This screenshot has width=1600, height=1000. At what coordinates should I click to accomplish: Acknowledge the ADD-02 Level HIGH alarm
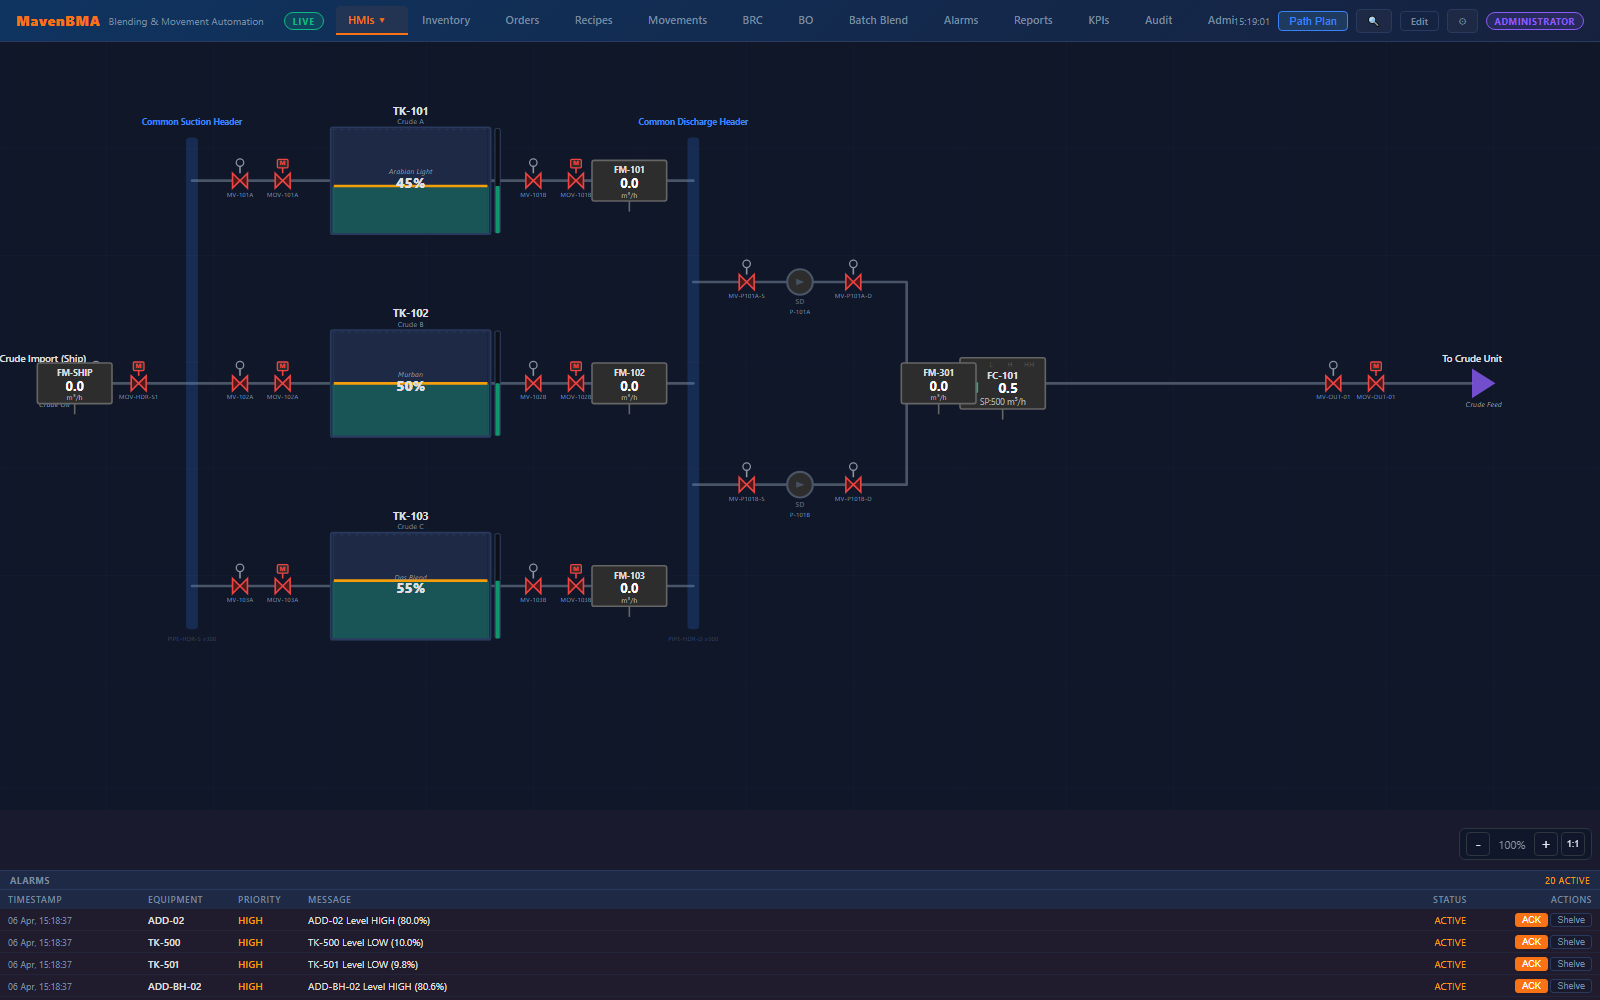tap(1530, 920)
